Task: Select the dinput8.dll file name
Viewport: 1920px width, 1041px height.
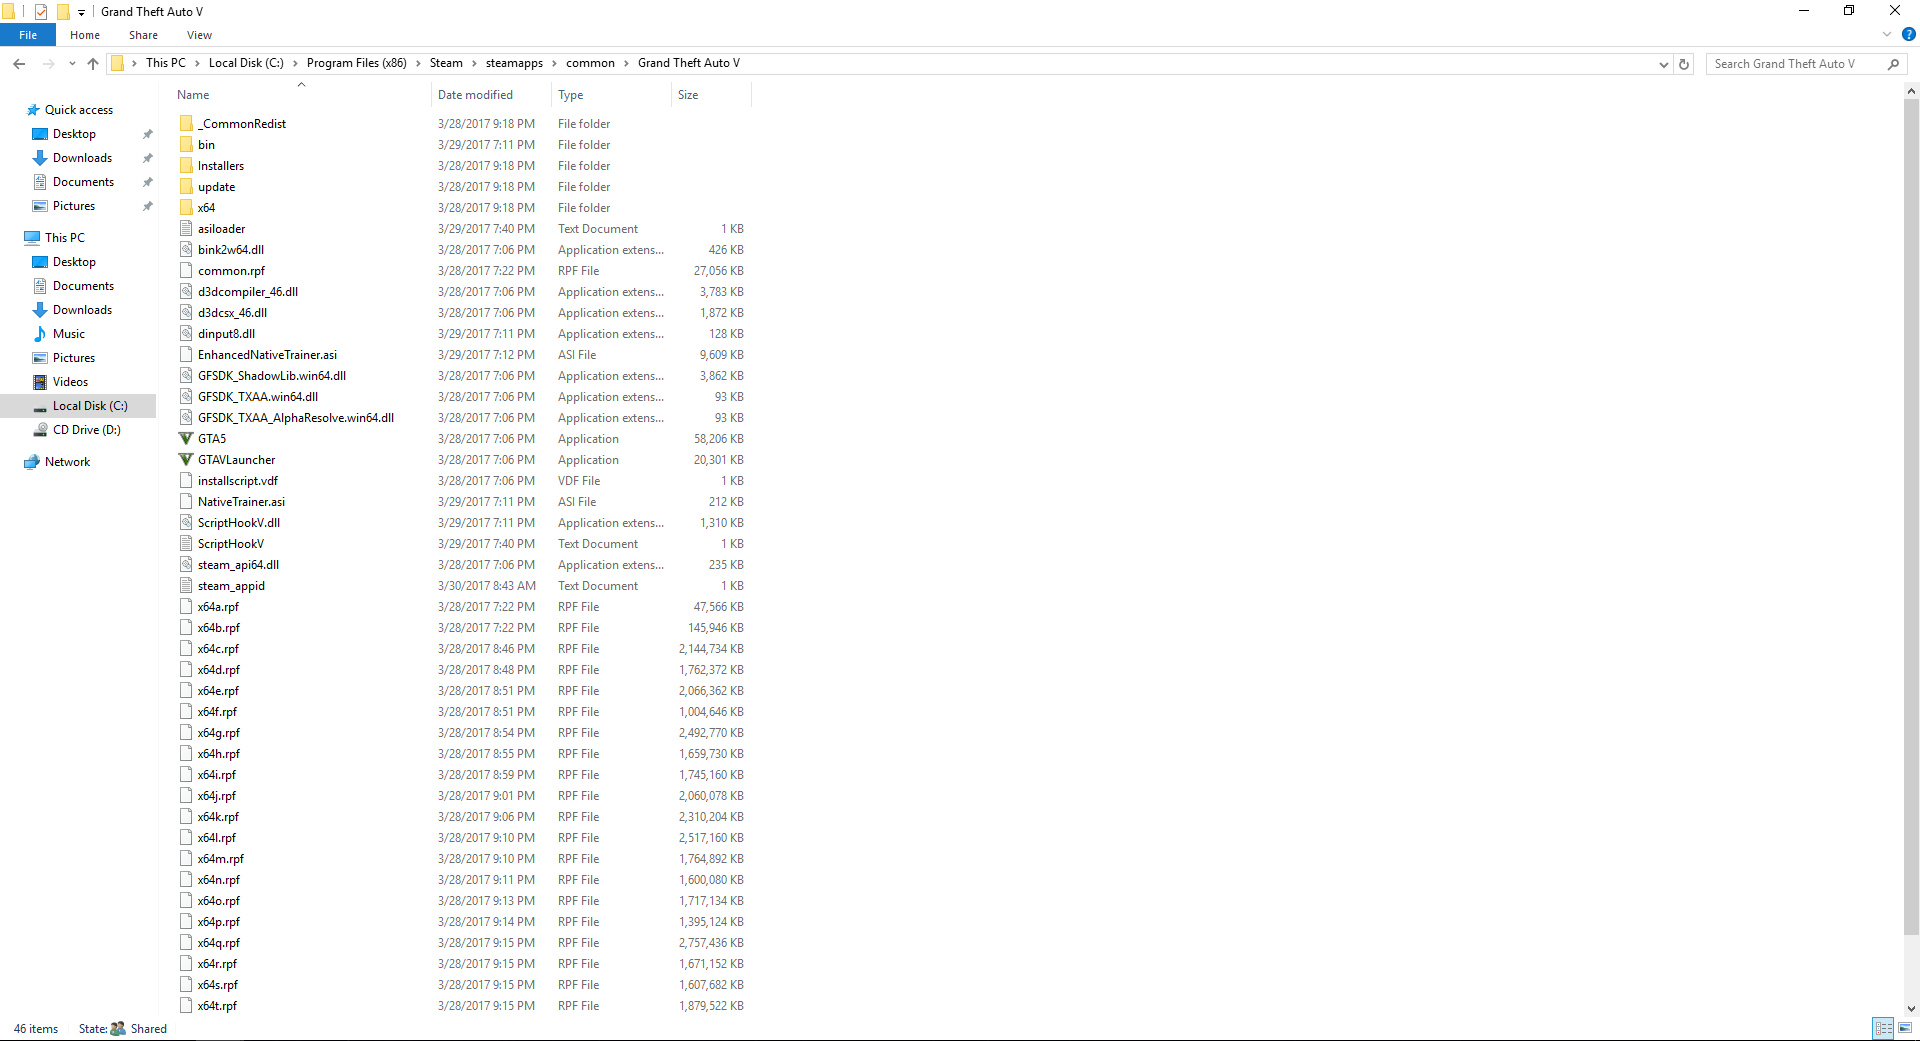Action: (226, 334)
